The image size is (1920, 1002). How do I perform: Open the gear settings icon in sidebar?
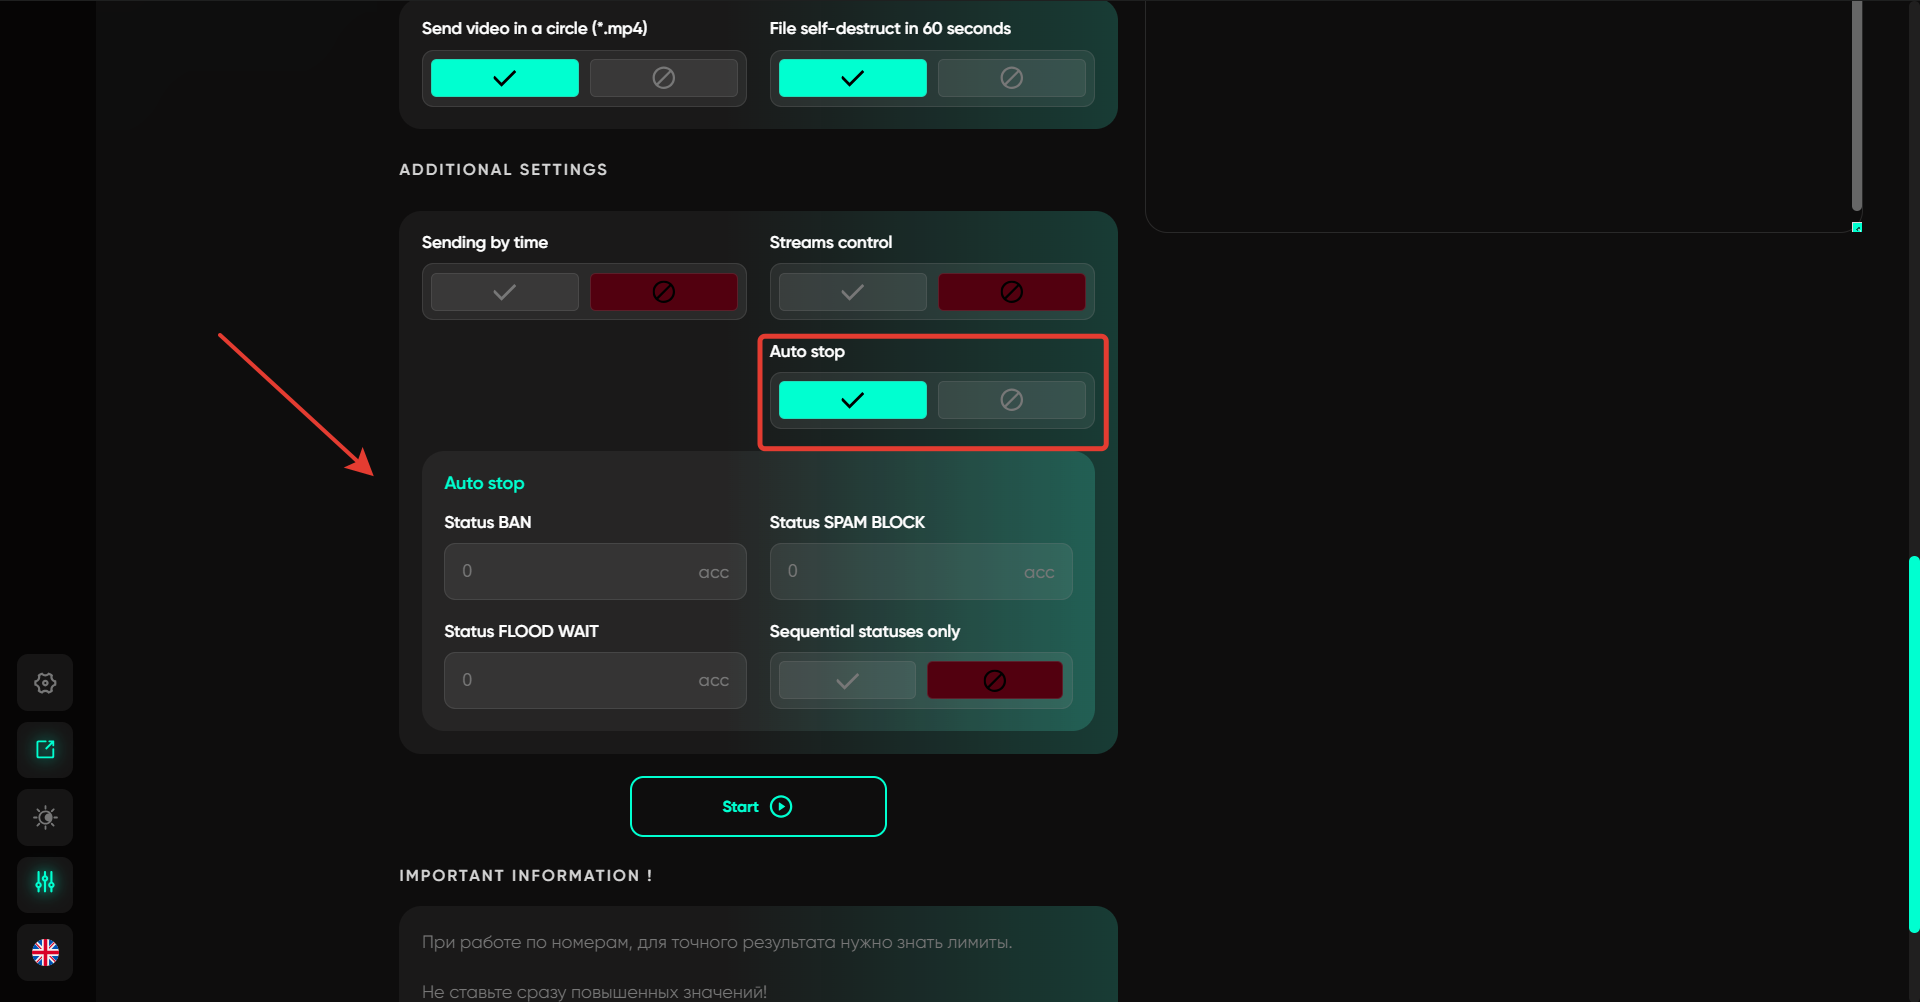[45, 683]
